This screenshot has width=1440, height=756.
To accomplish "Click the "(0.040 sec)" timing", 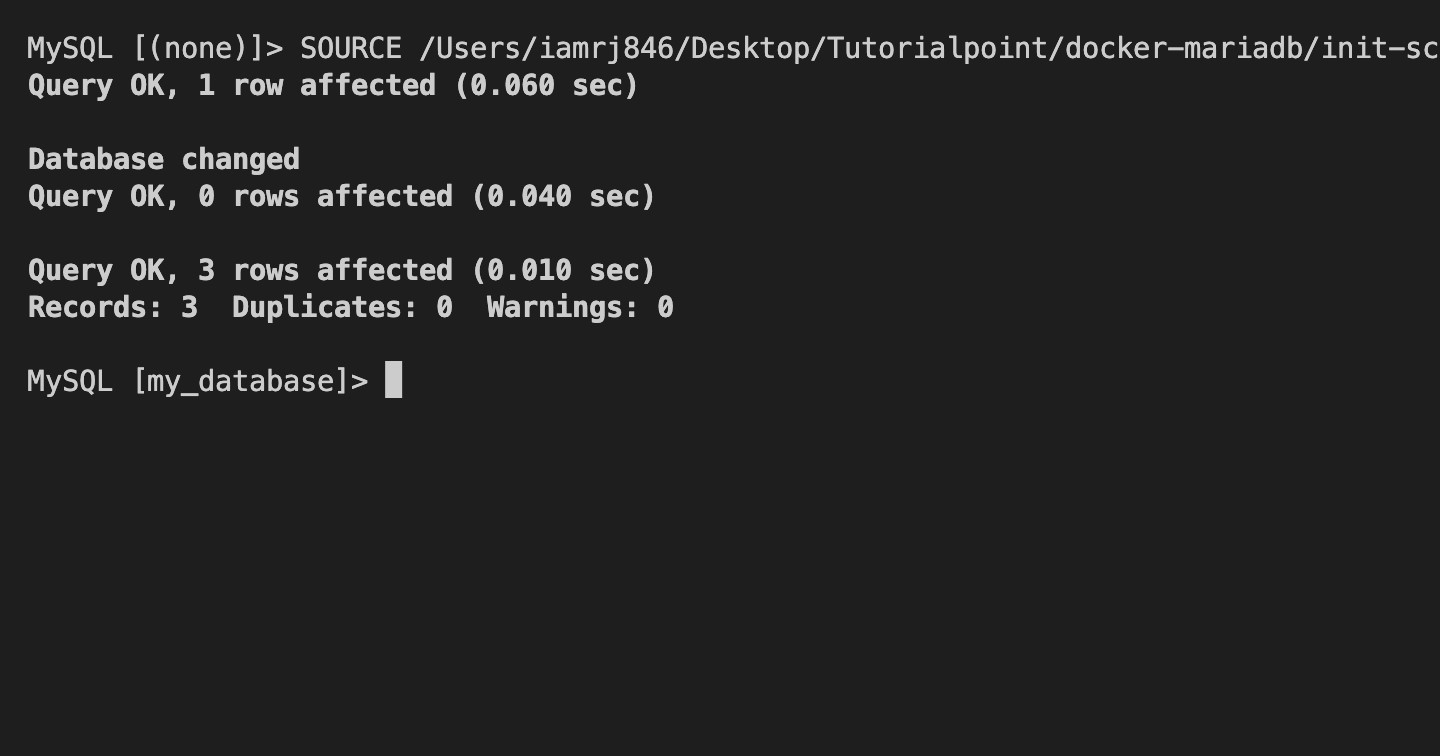I will [x=563, y=197].
